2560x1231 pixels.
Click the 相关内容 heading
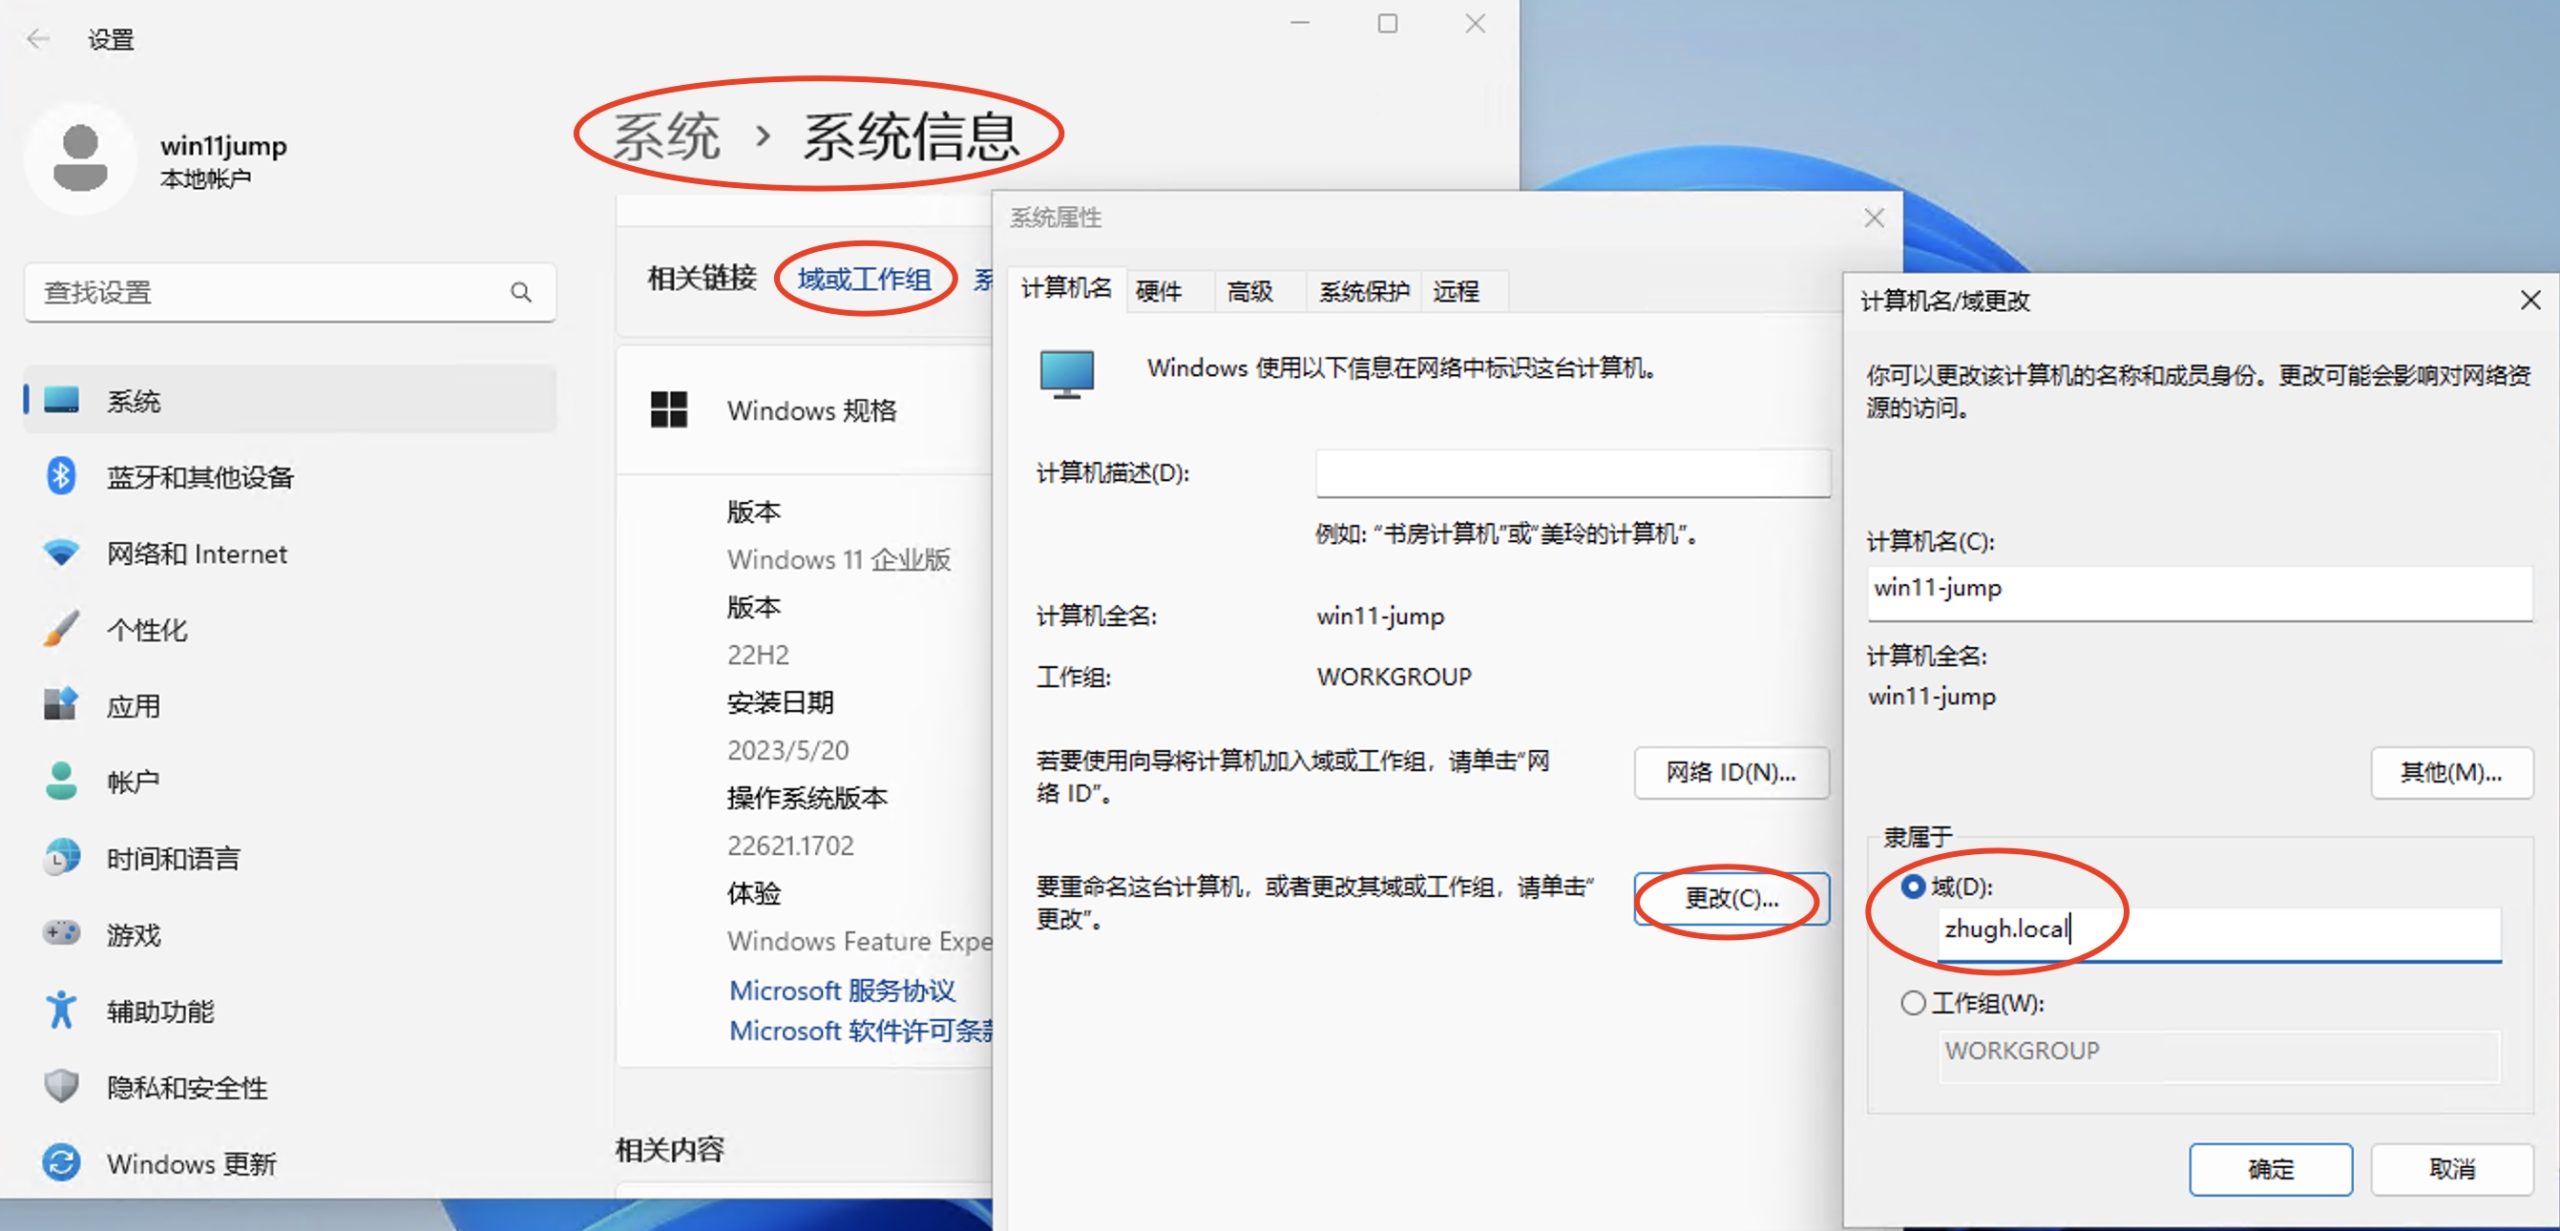669,1150
